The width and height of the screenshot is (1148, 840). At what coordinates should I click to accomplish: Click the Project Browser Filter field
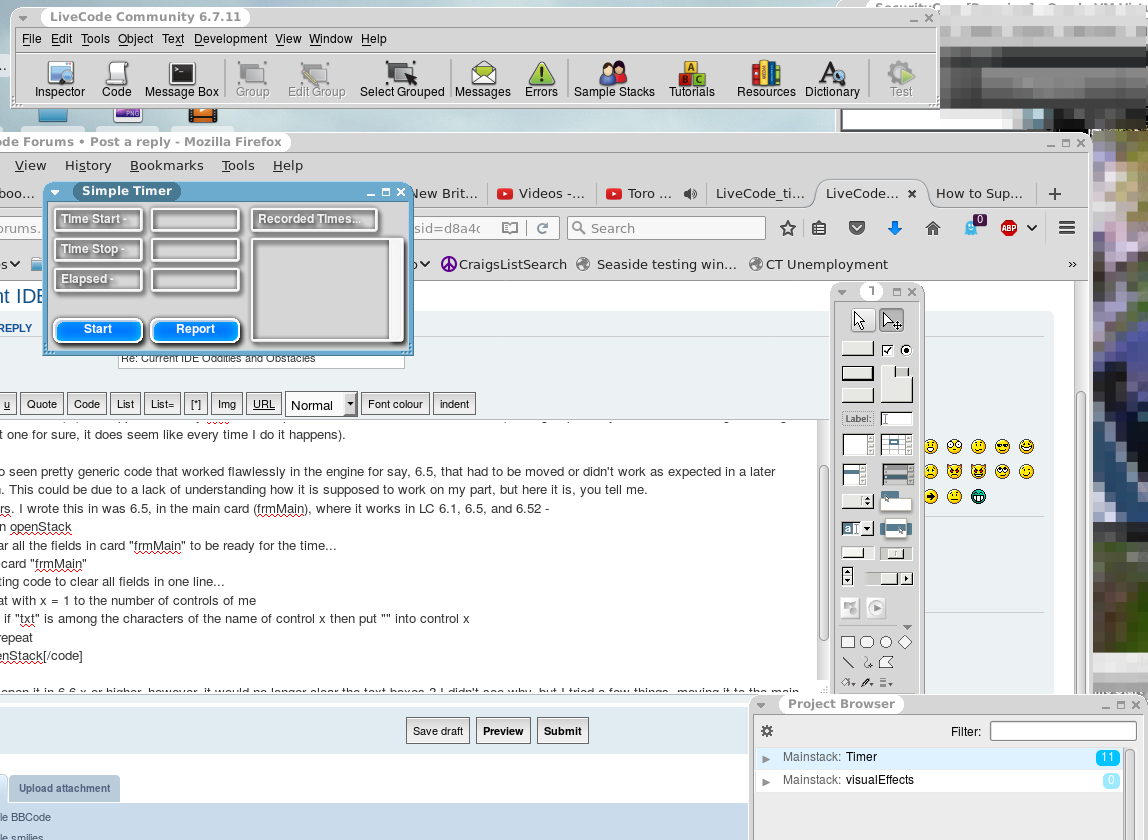coord(1062,731)
